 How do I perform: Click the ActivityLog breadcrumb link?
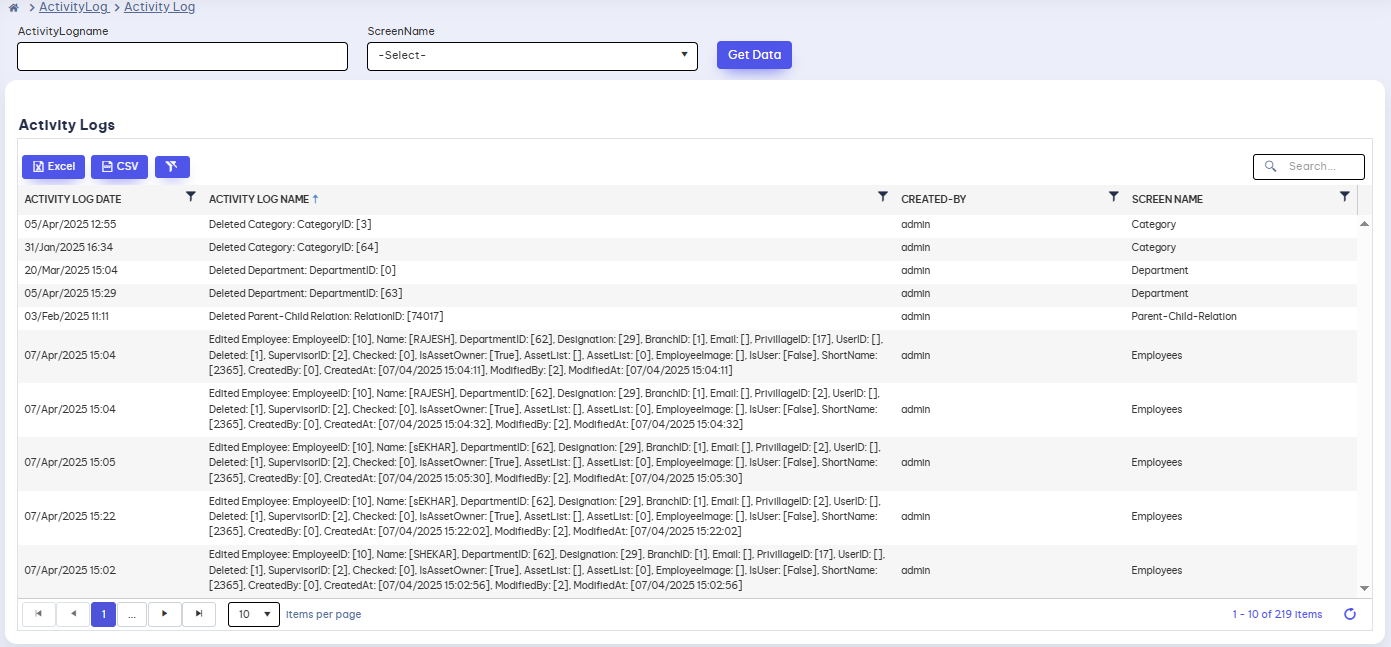[73, 8]
